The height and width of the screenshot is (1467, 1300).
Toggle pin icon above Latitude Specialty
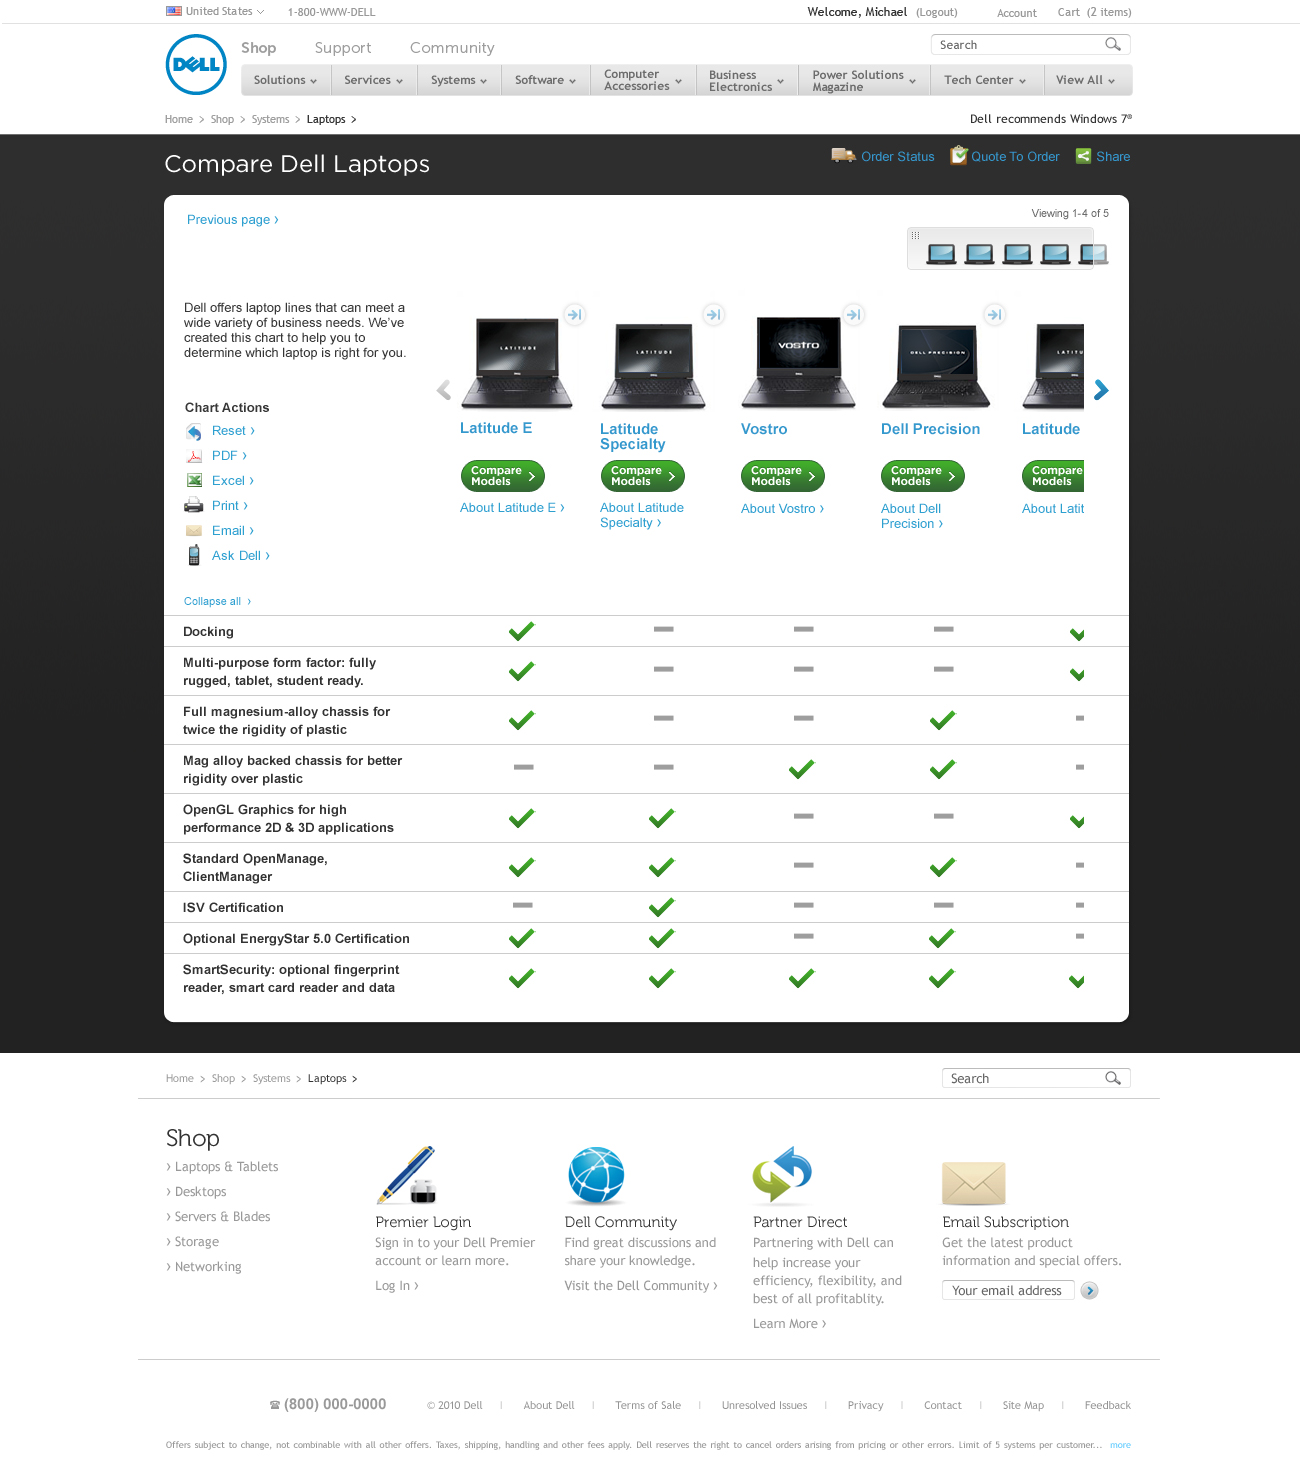coord(713,315)
